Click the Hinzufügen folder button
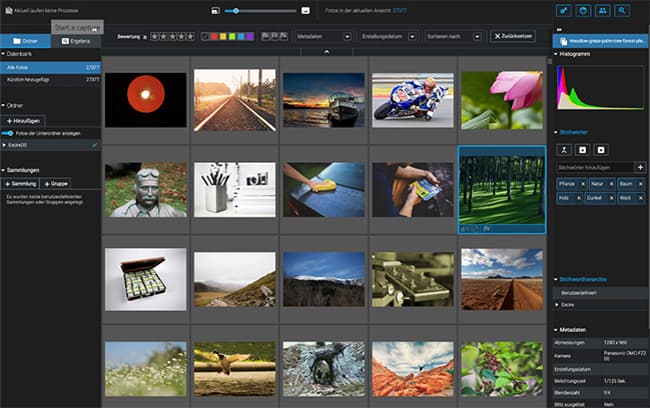 [24, 121]
